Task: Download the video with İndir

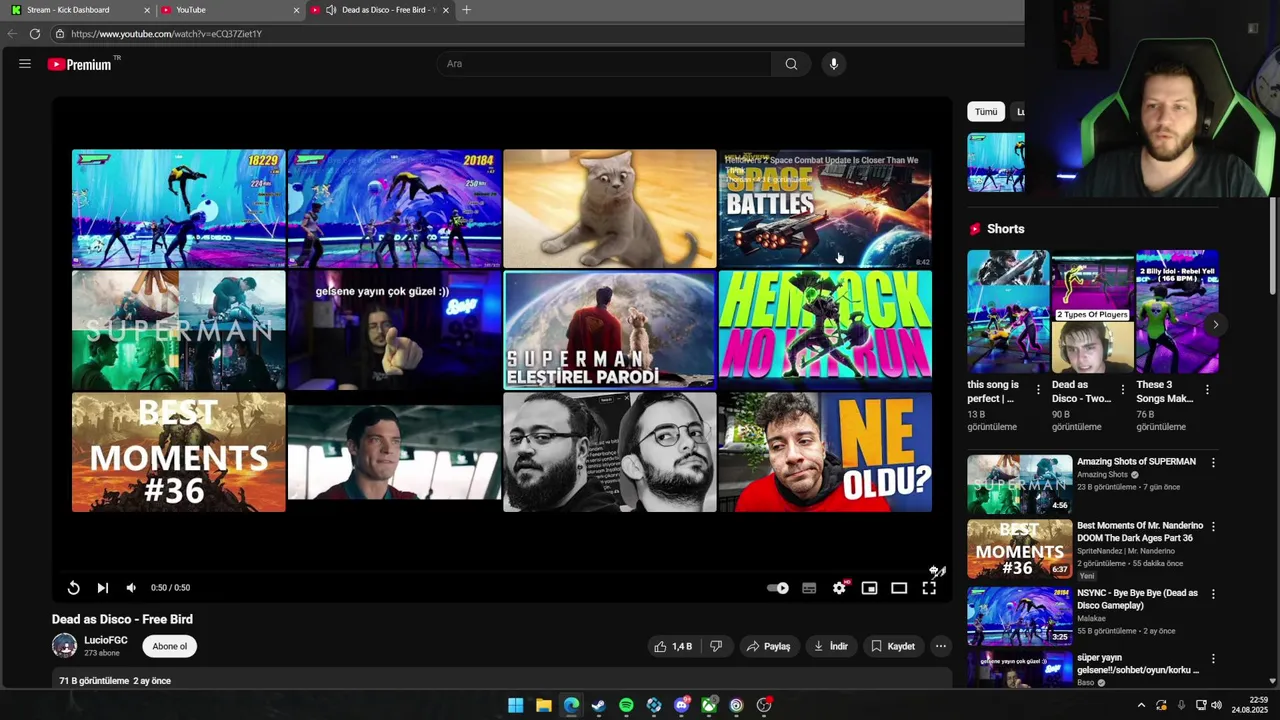Action: pyautogui.click(x=831, y=646)
